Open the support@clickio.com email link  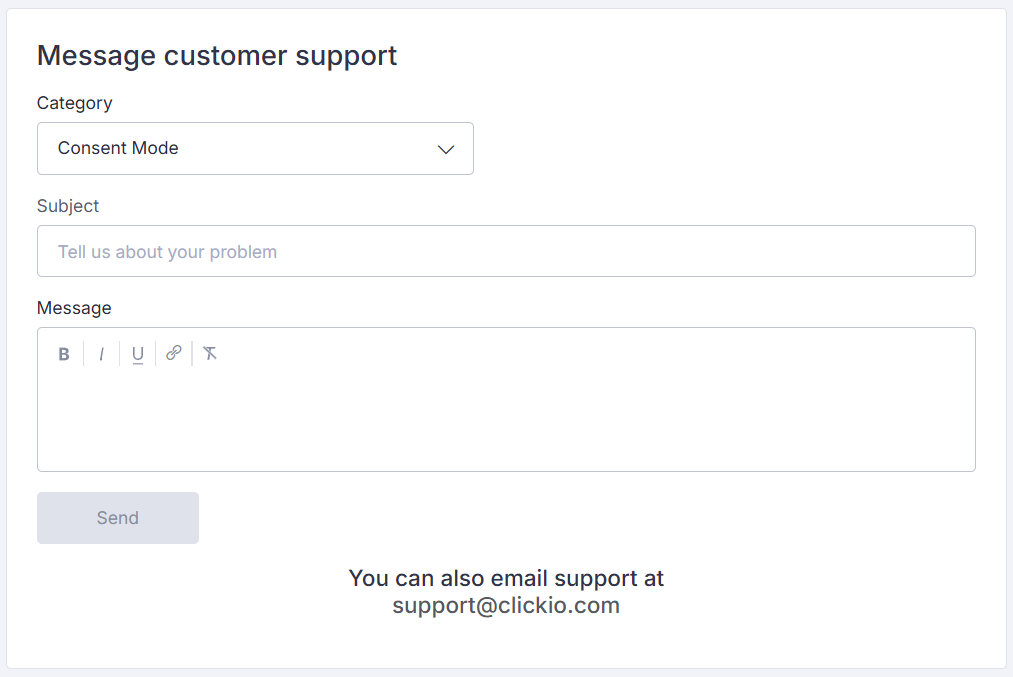pyautogui.click(x=506, y=605)
